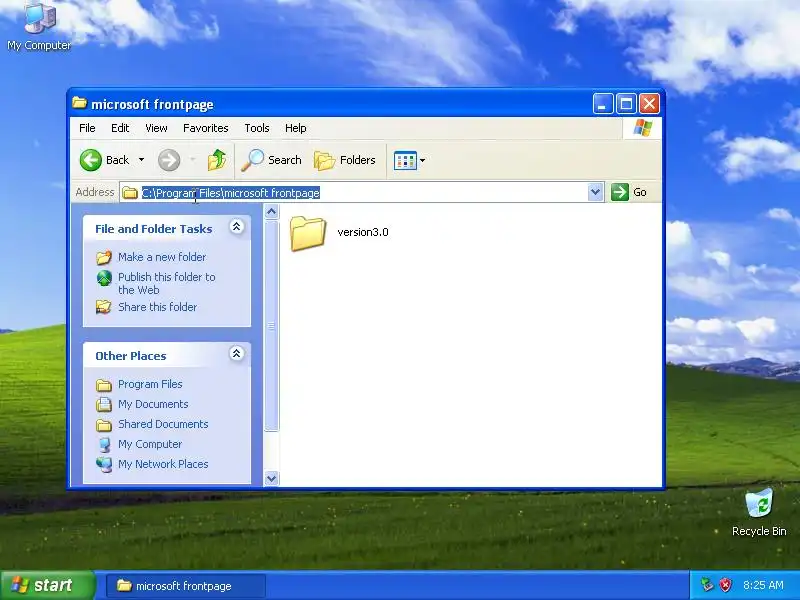Image resolution: width=800 pixels, height=600 pixels.
Task: Select the version3.0 folder name
Action: point(363,232)
